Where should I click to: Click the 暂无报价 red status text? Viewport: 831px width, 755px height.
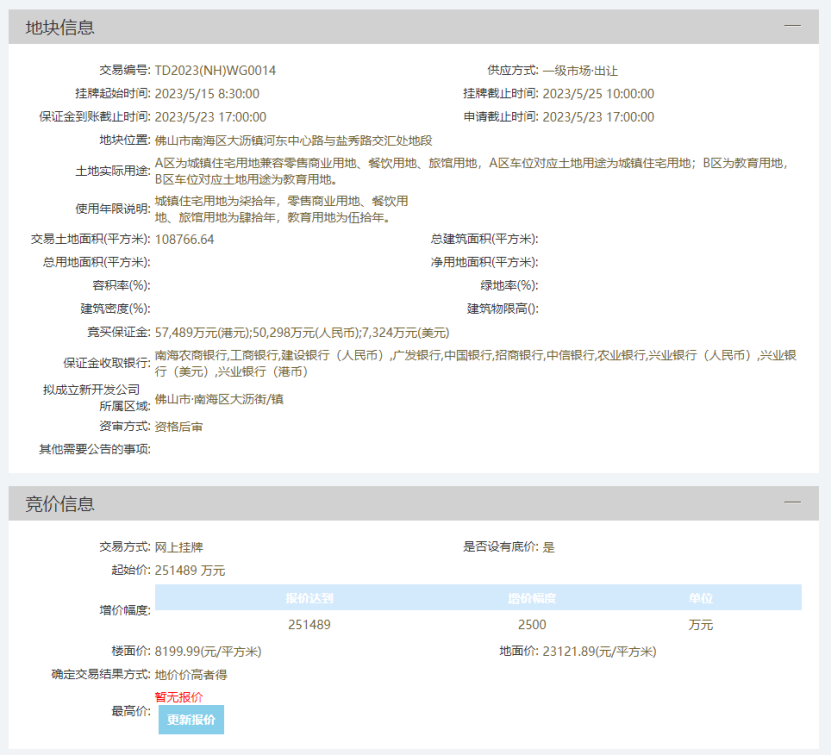[x=179, y=697]
